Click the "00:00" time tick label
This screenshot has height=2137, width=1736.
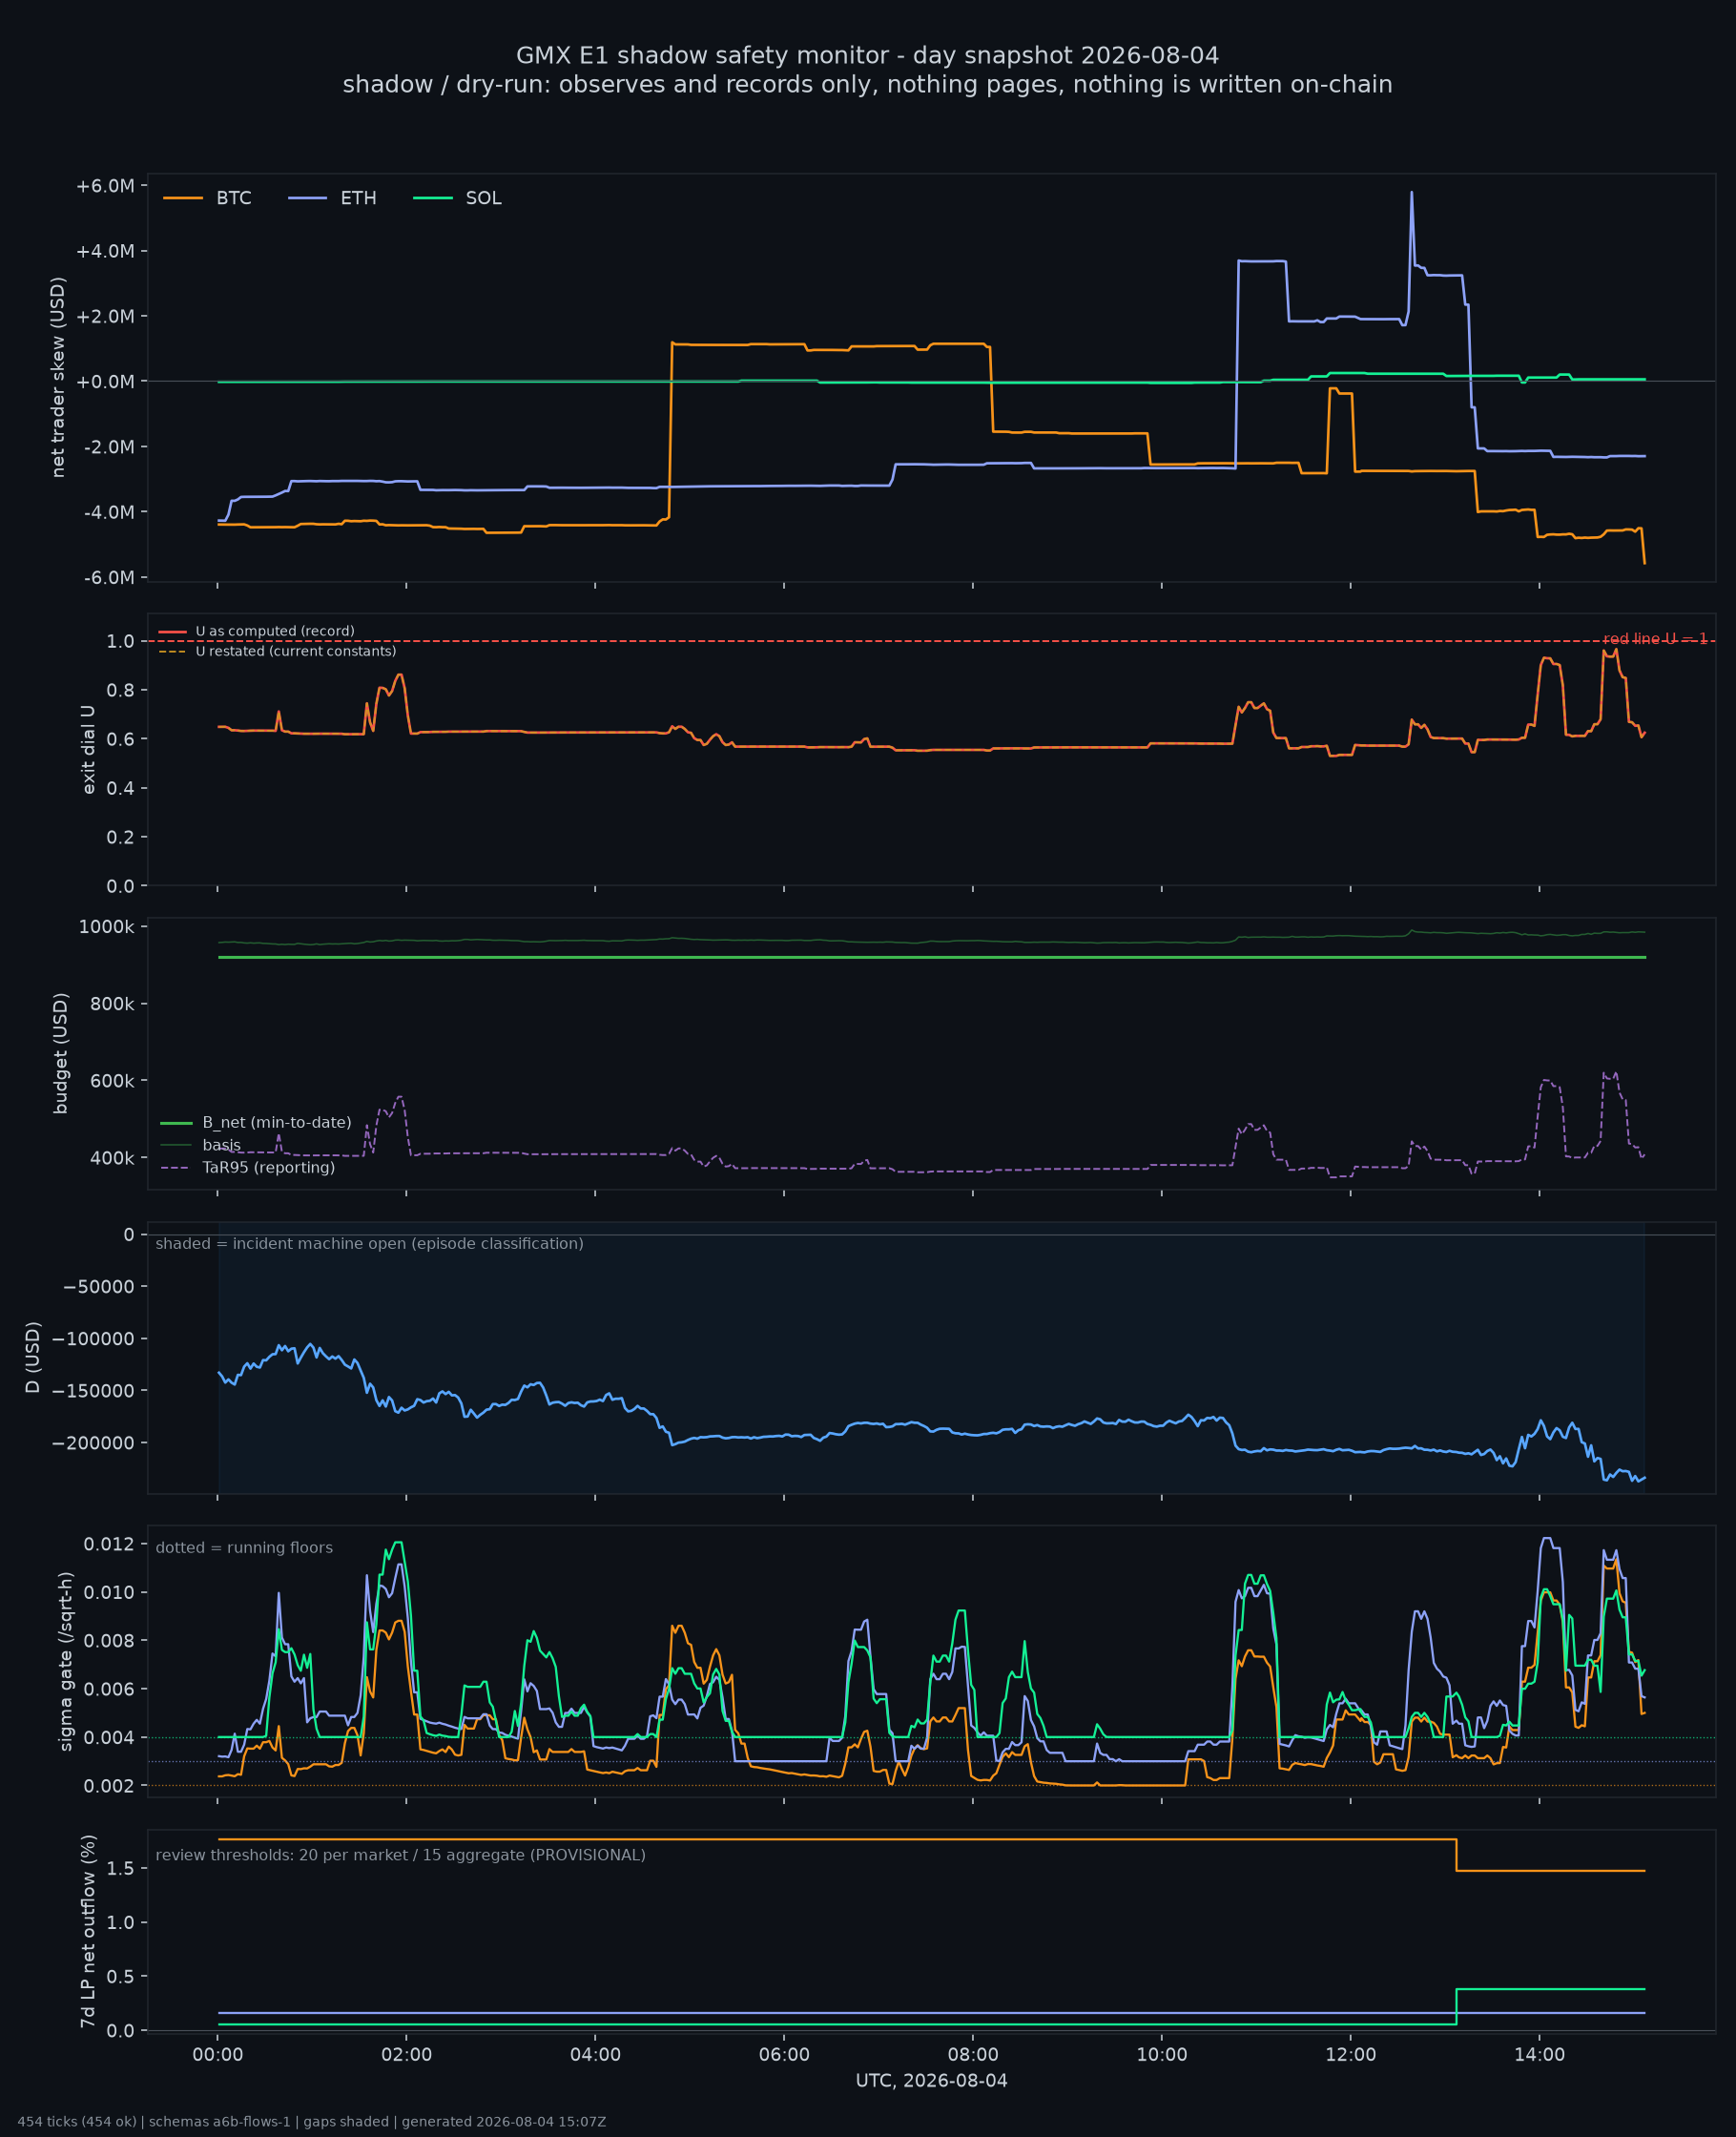point(218,2055)
